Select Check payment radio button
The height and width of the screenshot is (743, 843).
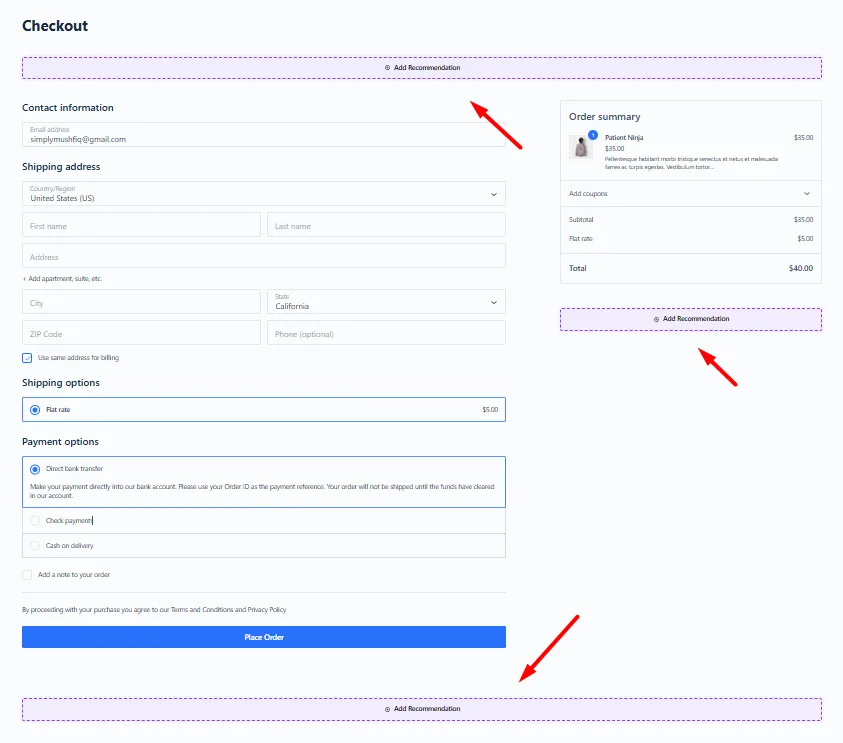(x=35, y=520)
